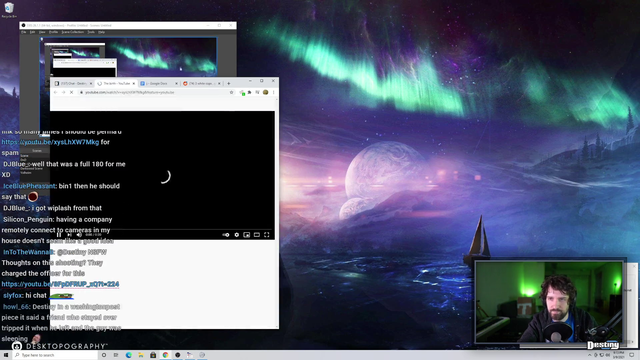The width and height of the screenshot is (640, 360).
Task: Open Cortana from the taskbar
Action: (x=104, y=355)
